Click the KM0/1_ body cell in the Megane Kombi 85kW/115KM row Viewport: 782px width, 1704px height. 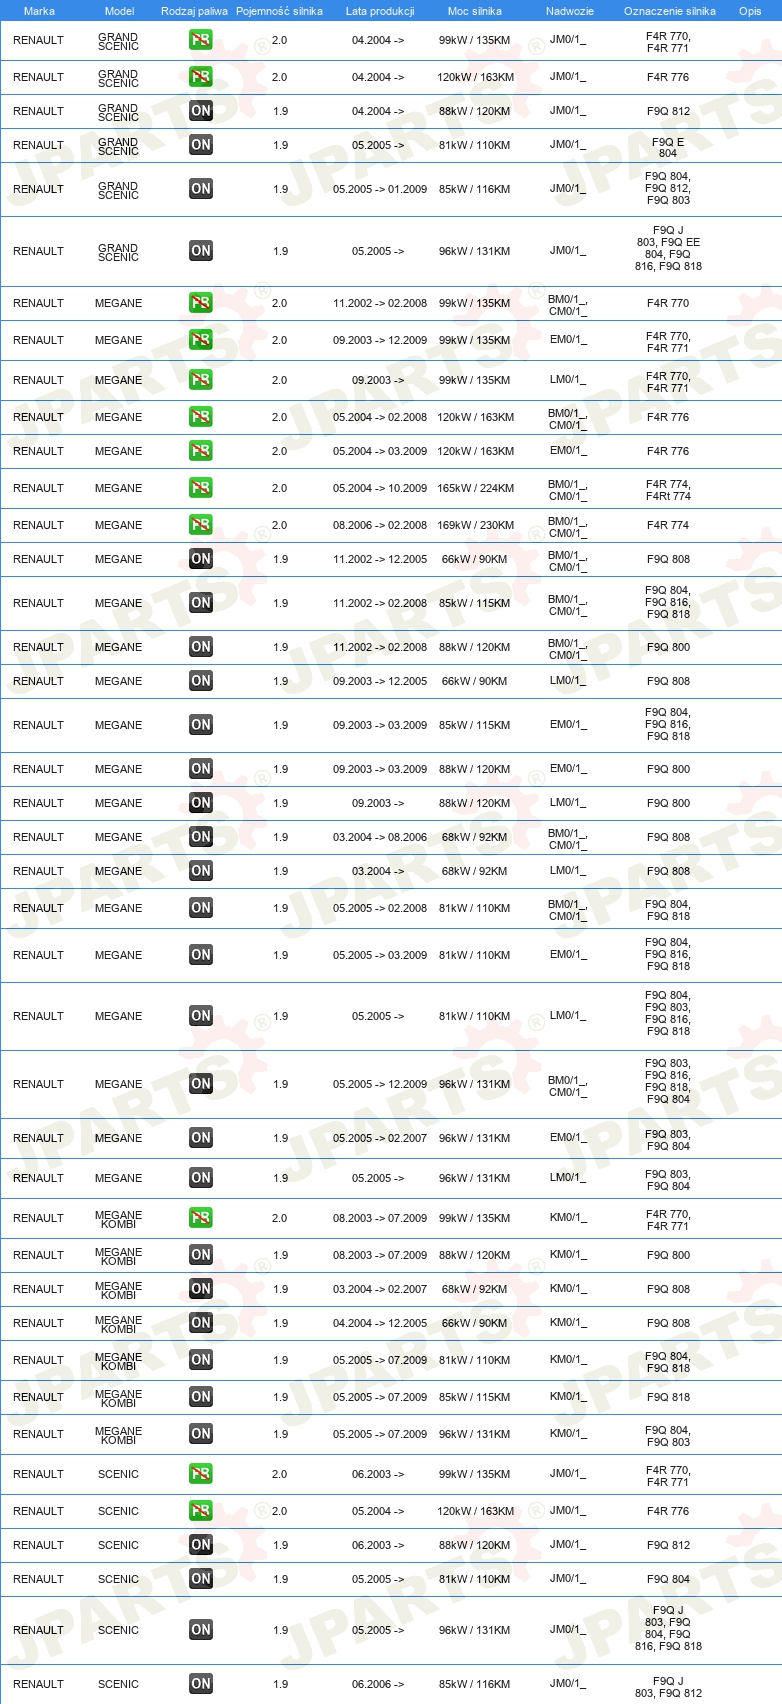pyautogui.click(x=568, y=1397)
